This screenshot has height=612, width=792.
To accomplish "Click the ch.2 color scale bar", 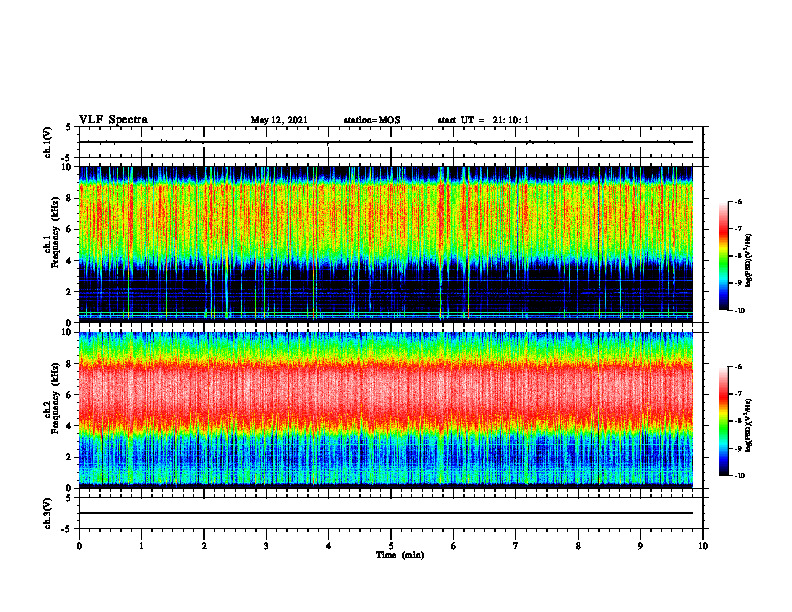I will point(723,421).
